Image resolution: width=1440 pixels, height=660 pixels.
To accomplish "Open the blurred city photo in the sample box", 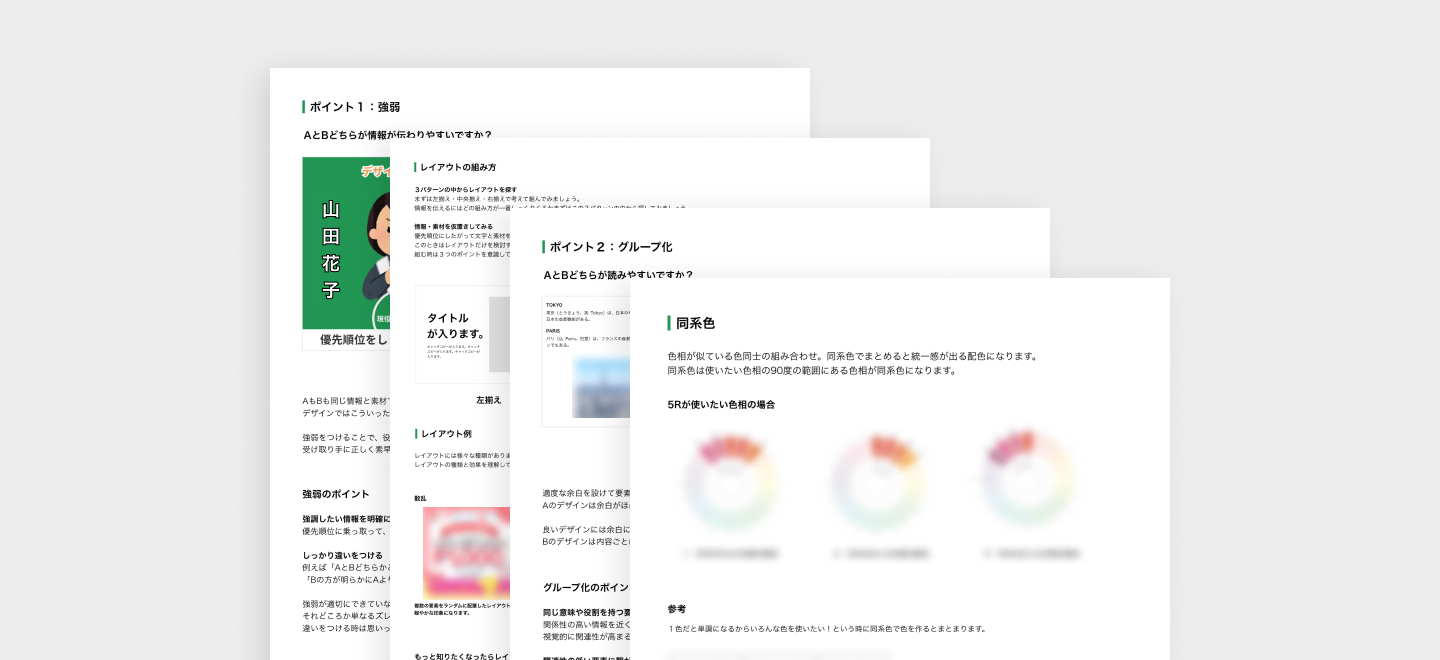I will (601, 388).
